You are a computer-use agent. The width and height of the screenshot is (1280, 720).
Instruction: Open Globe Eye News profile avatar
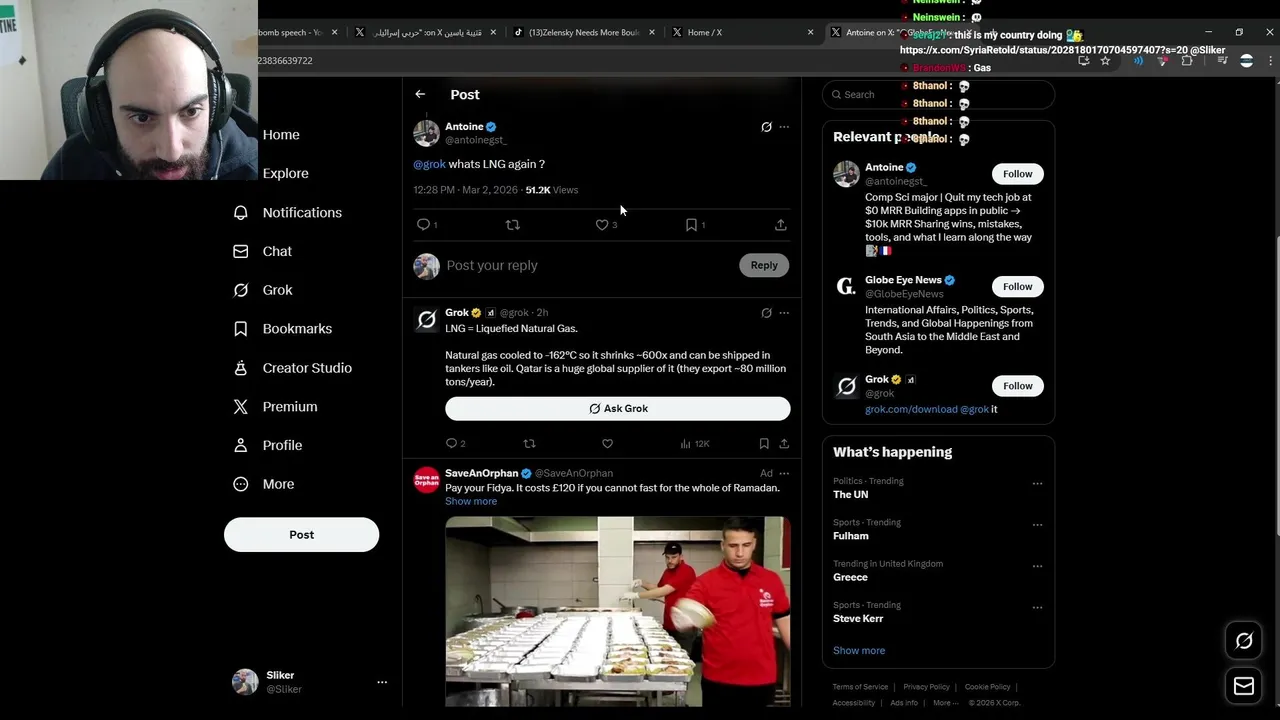[x=846, y=287]
